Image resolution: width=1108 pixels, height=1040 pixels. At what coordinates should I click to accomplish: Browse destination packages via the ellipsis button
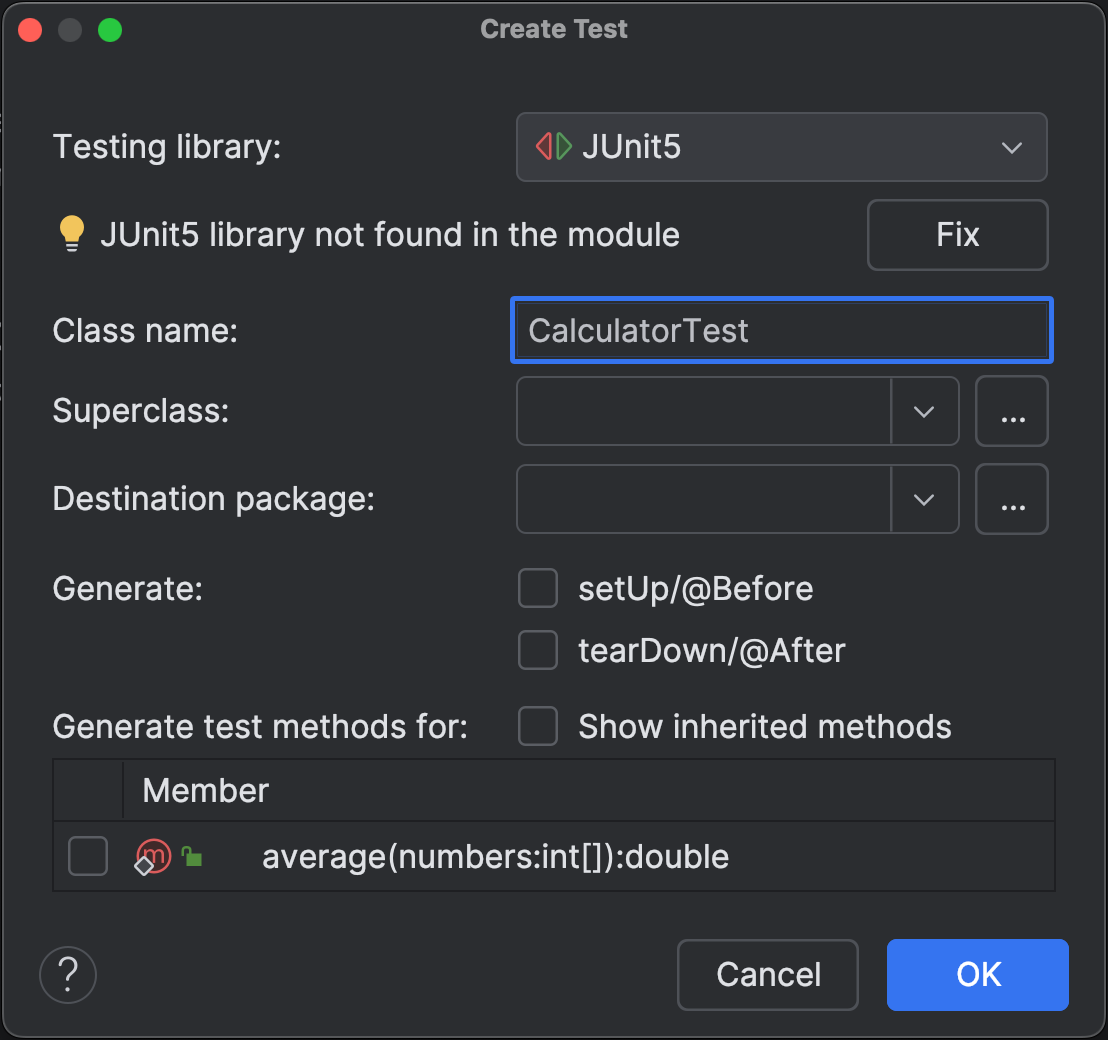[1012, 499]
